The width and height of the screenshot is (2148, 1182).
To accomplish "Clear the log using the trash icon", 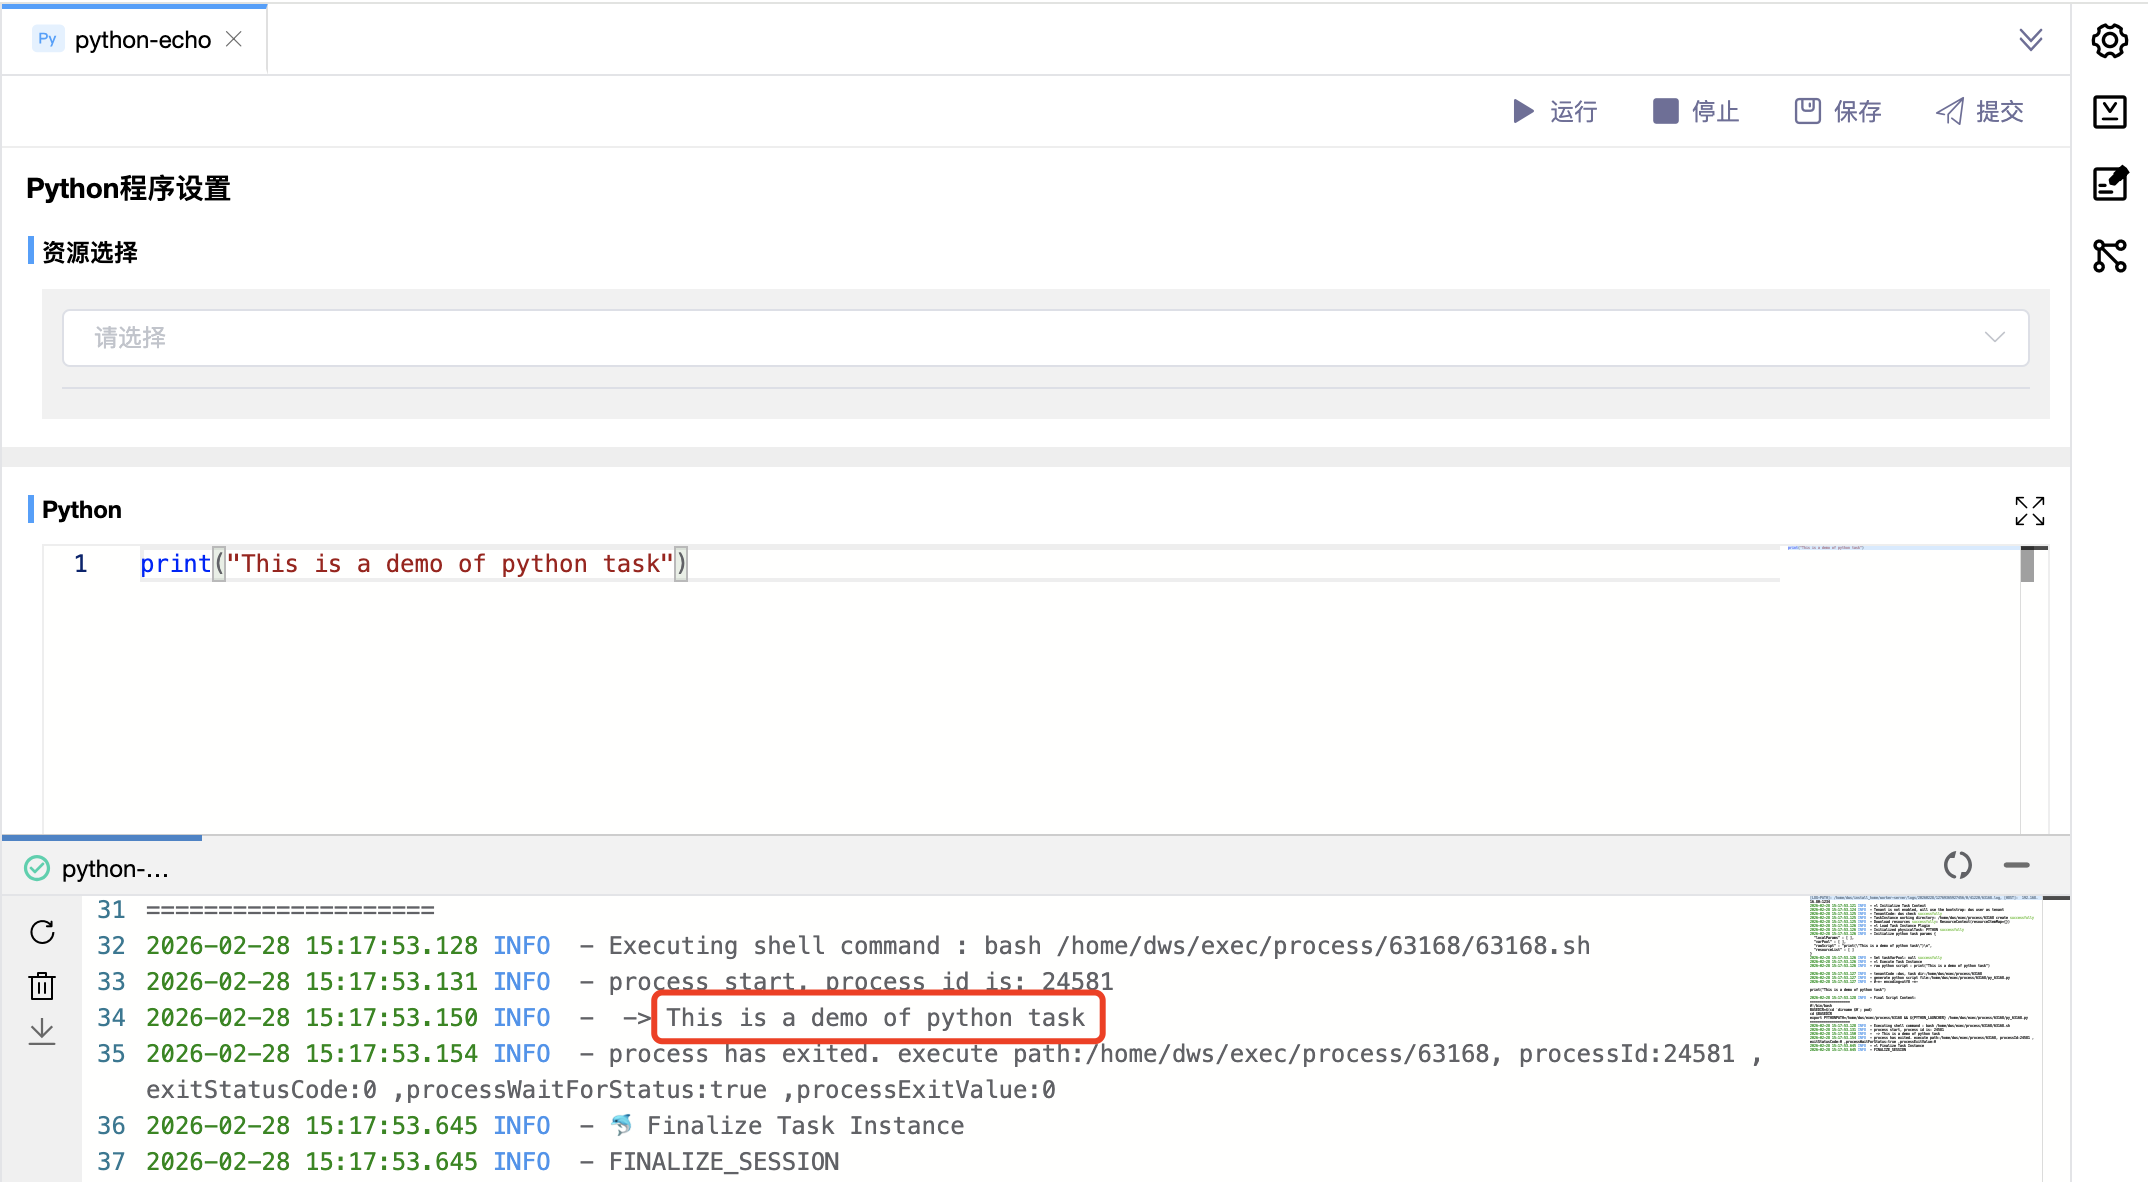I will point(41,986).
